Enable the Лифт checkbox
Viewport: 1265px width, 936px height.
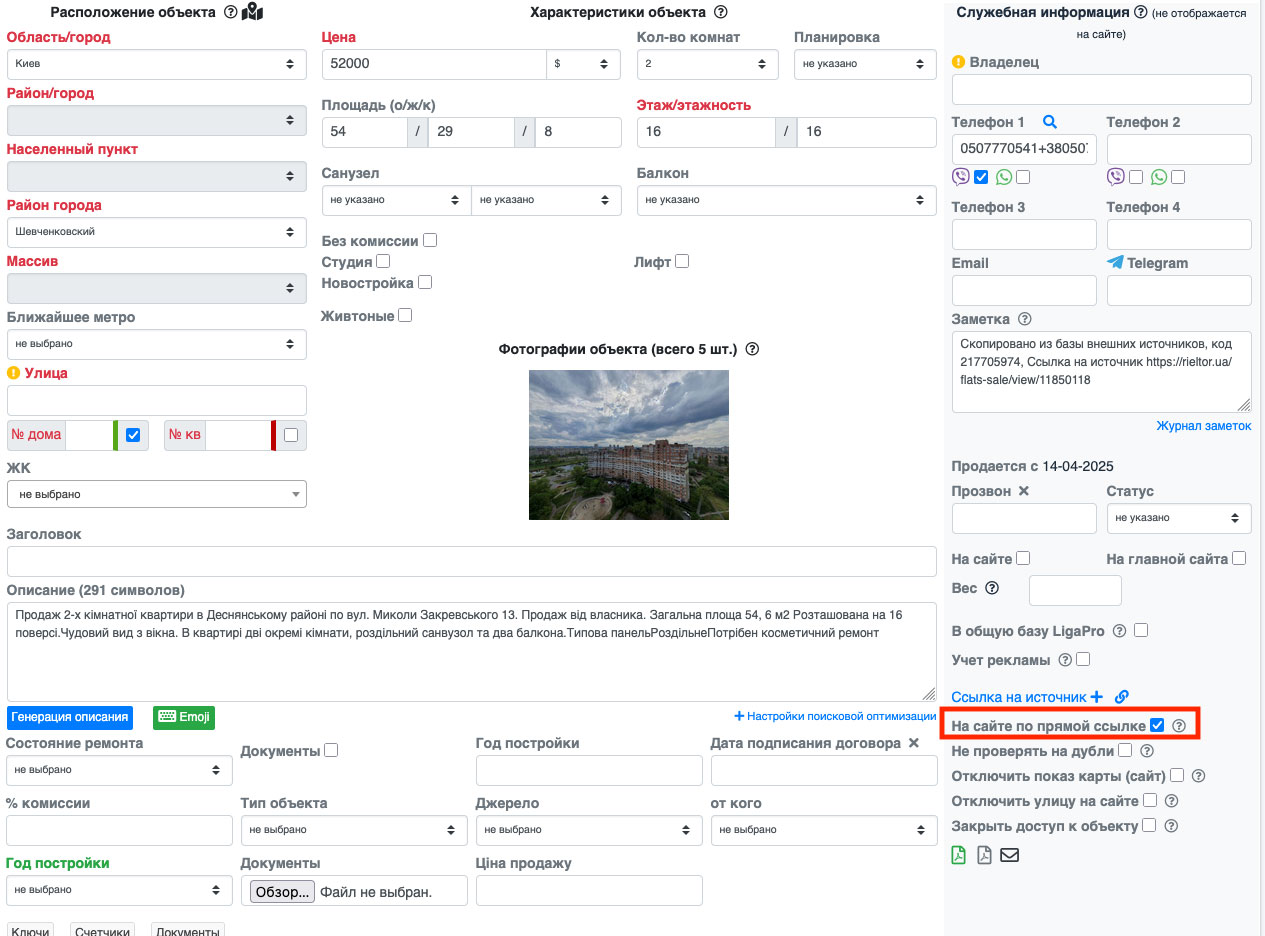[682, 261]
